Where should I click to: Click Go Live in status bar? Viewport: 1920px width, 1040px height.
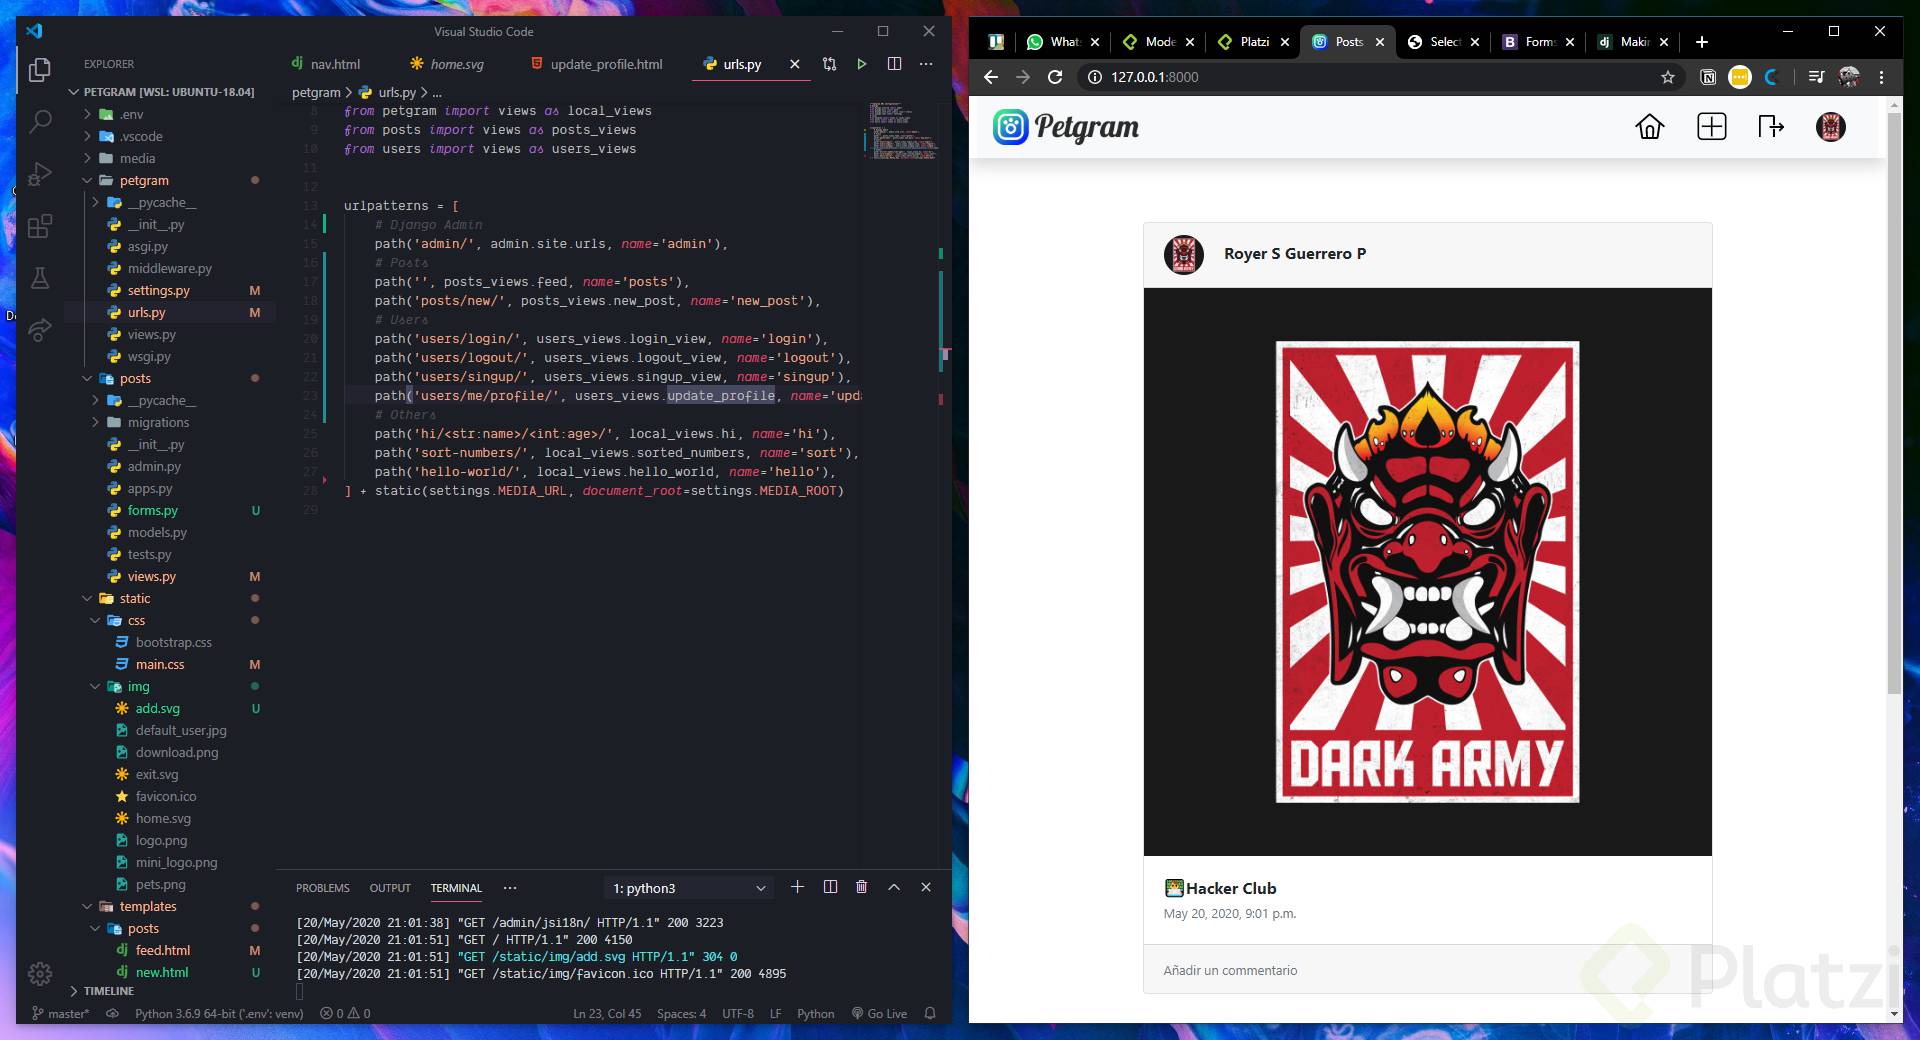coord(879,1013)
